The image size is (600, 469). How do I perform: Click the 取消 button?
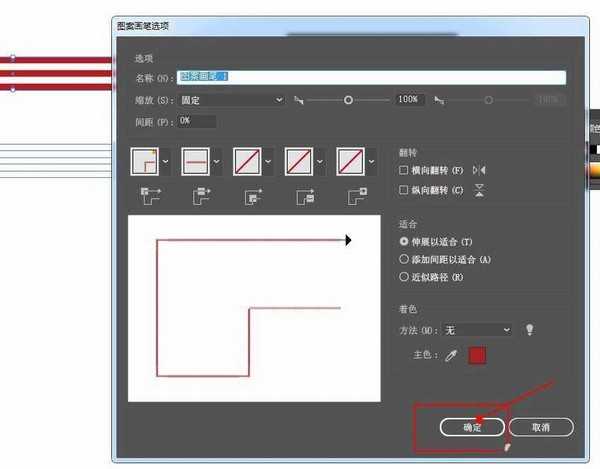coord(541,427)
